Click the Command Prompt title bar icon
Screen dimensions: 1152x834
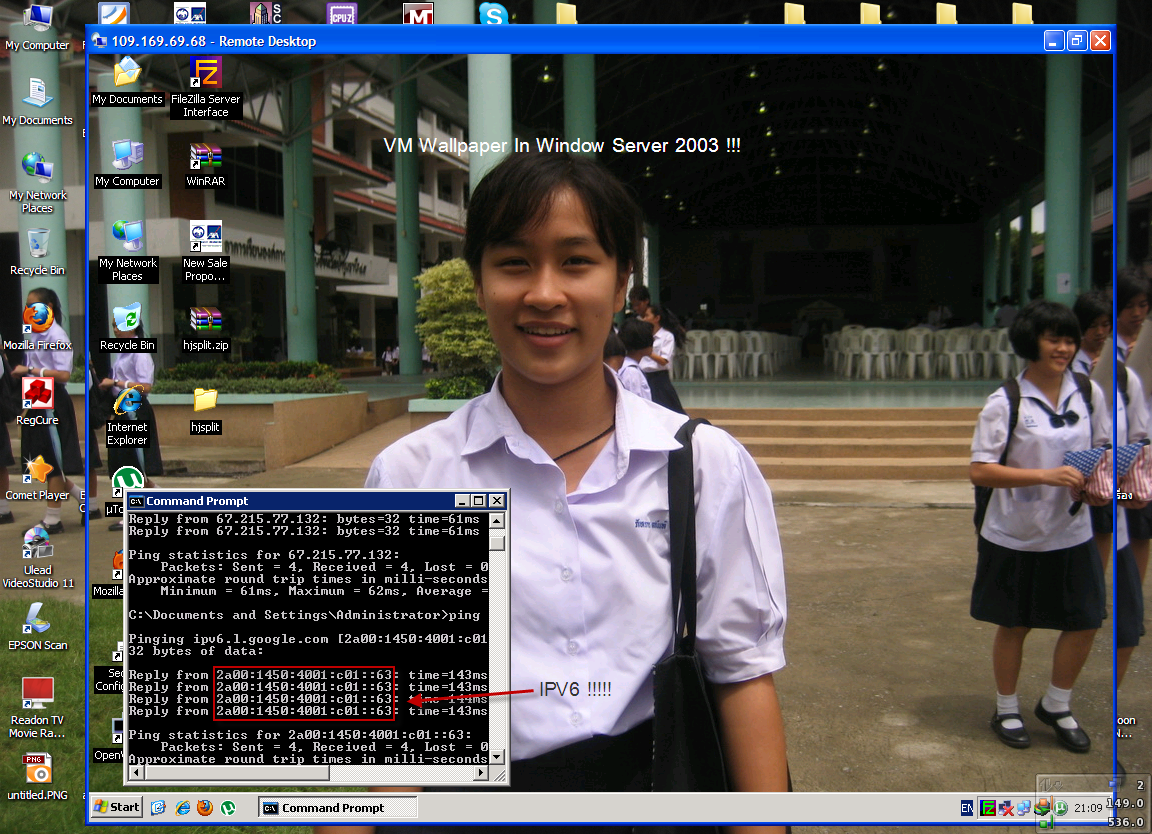click(x=137, y=501)
